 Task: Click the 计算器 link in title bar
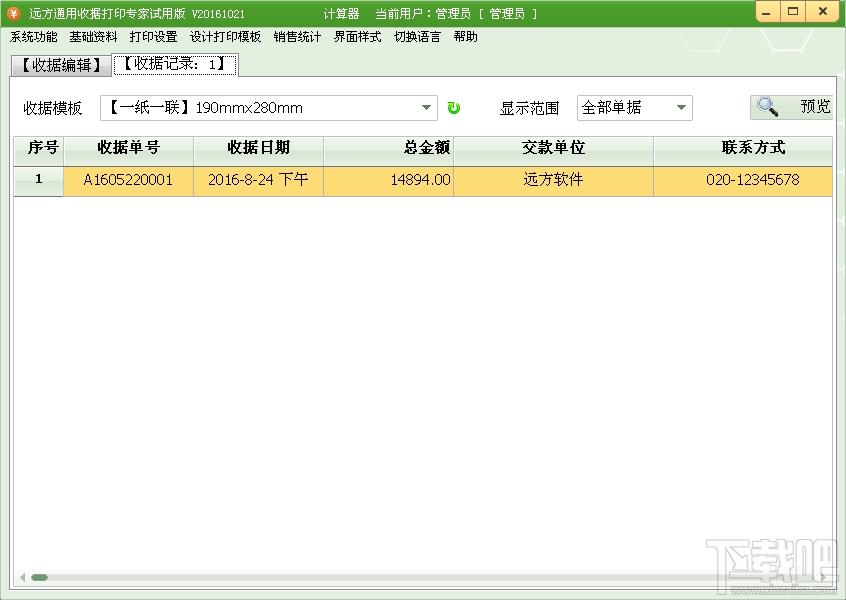point(341,14)
